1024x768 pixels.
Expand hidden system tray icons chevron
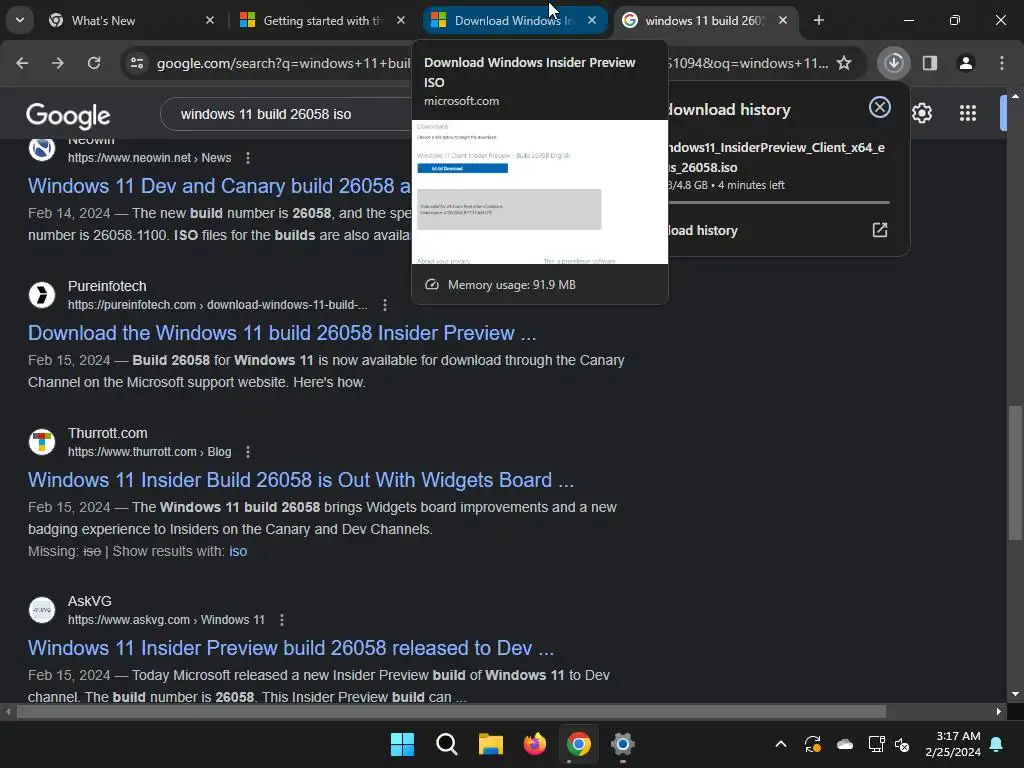pyautogui.click(x=780, y=744)
